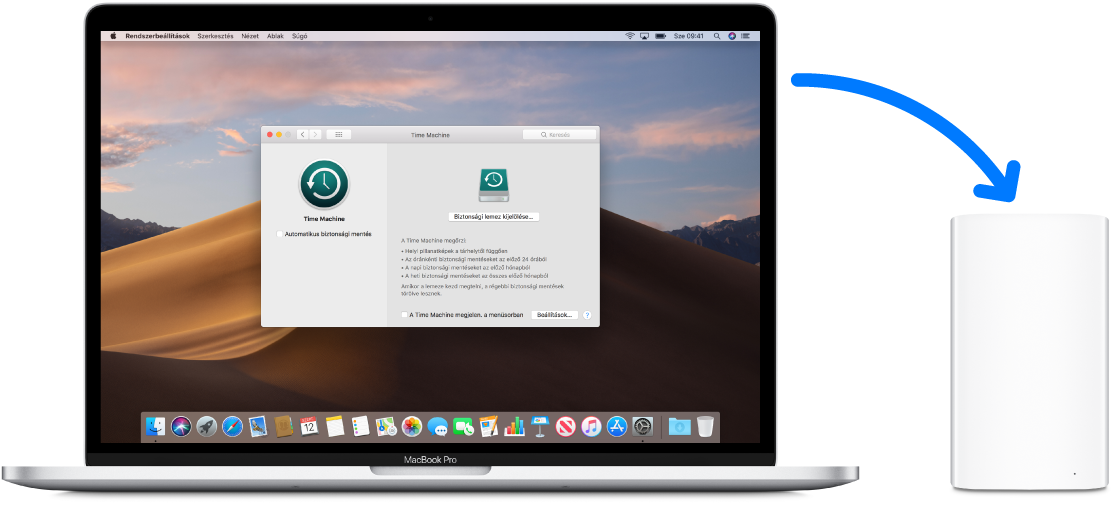Screen dimensions: 1115x505
Task: Open the Súgó menu
Action: [x=299, y=36]
